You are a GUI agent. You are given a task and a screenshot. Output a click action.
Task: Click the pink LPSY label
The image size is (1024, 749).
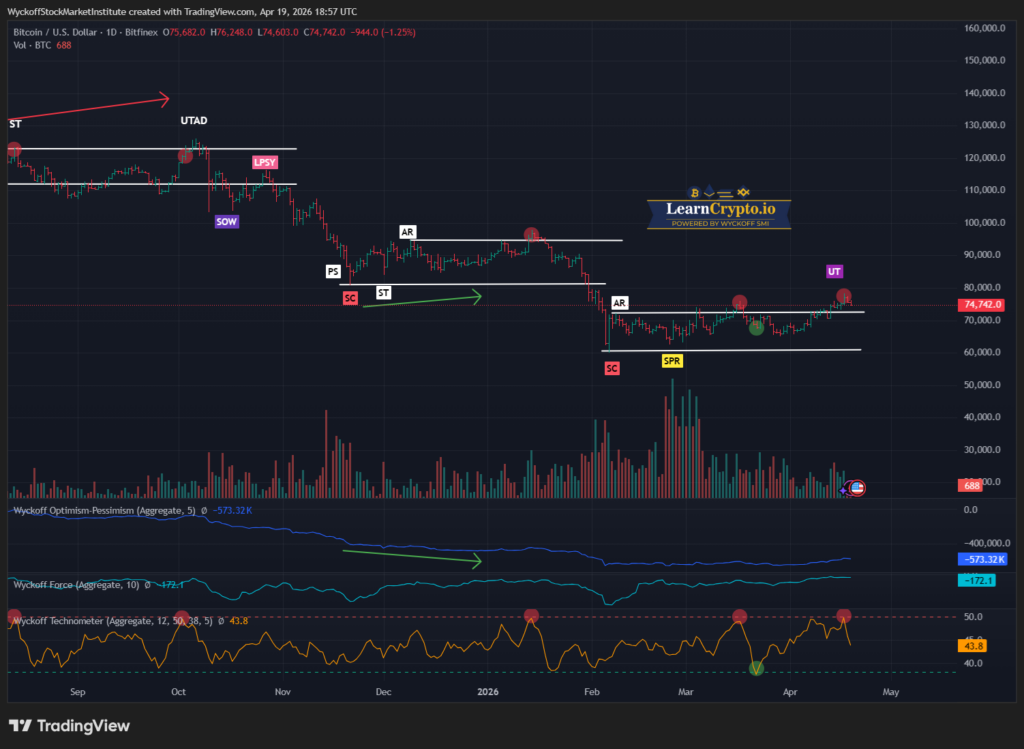[x=265, y=162]
